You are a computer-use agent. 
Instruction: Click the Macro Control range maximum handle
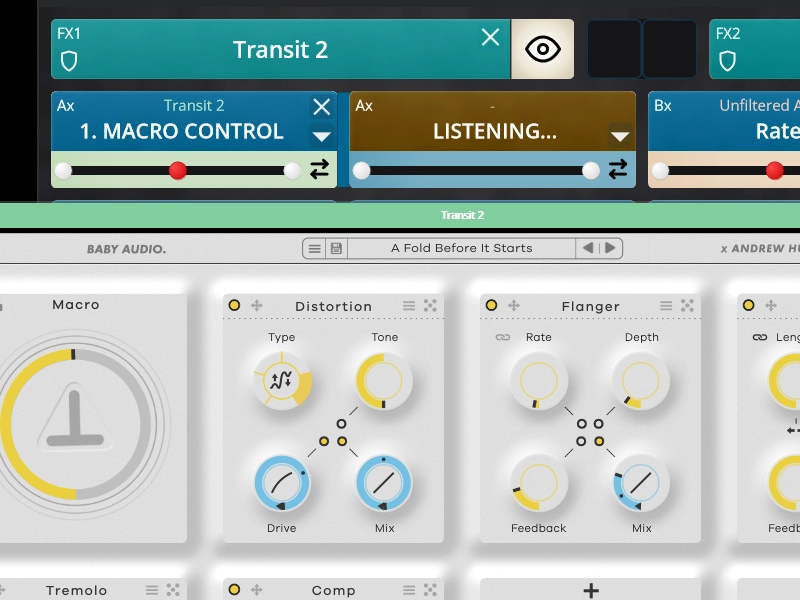[292, 170]
